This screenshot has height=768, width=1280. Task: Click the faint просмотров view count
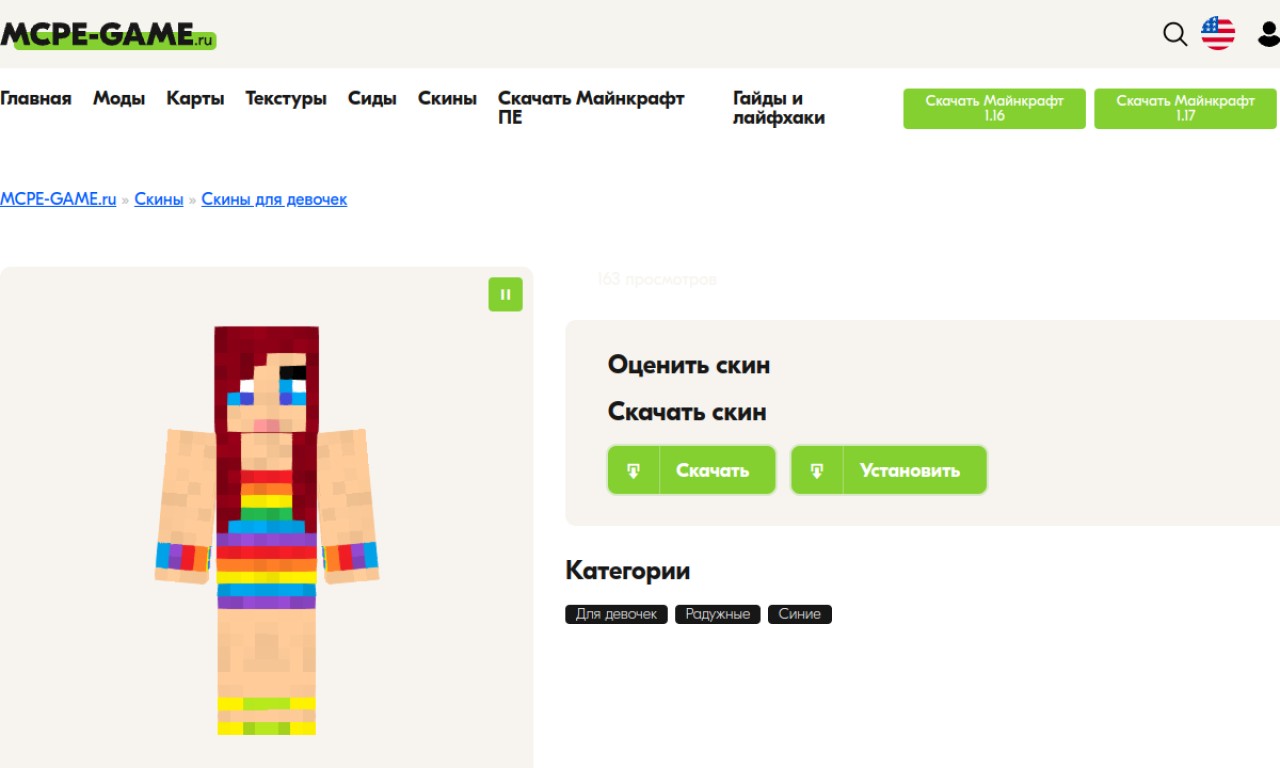coord(657,280)
